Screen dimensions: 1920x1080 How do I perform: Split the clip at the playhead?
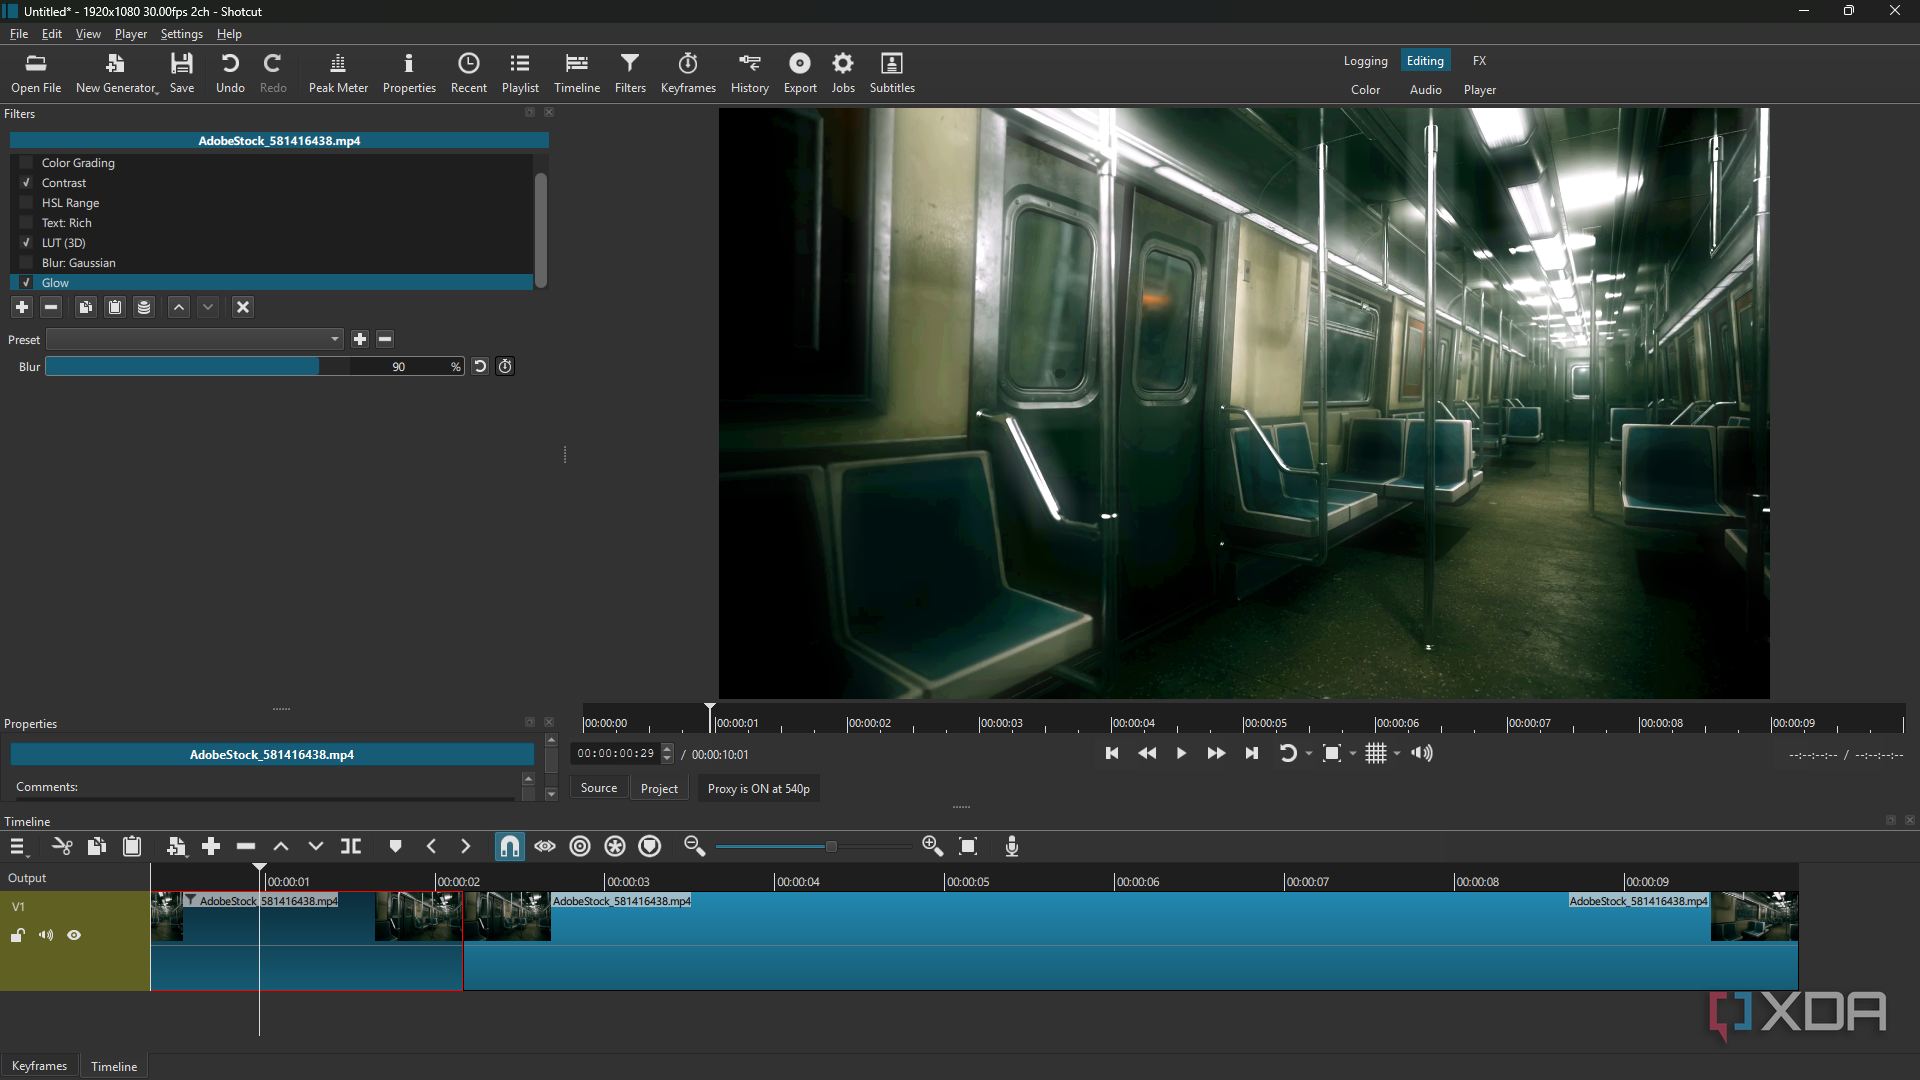point(351,846)
